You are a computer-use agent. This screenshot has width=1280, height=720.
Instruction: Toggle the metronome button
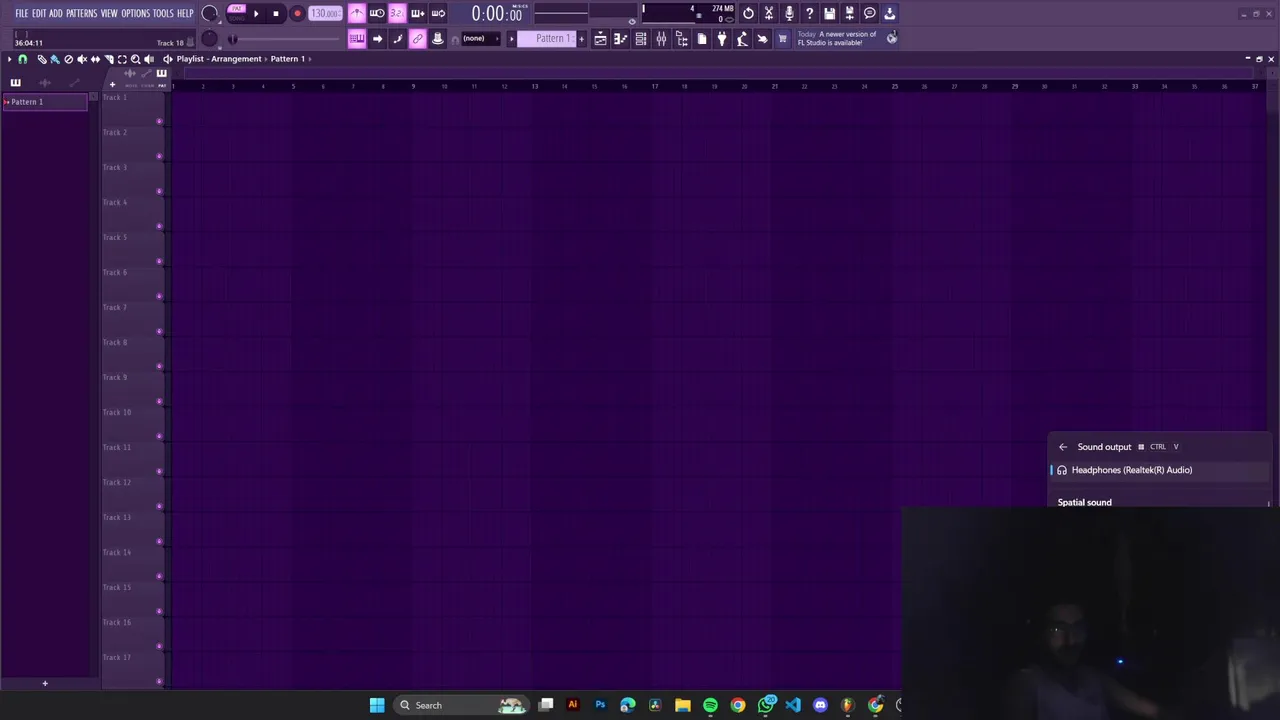pos(357,14)
